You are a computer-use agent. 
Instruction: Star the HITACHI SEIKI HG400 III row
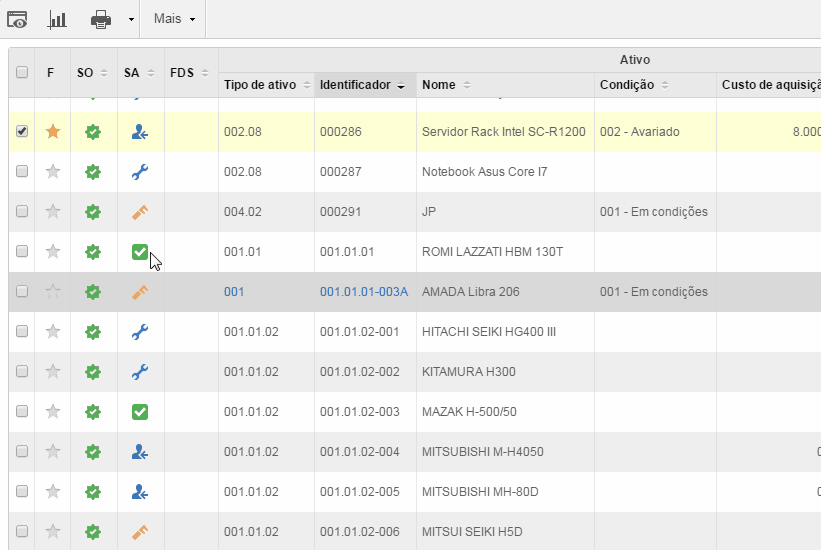(x=53, y=331)
